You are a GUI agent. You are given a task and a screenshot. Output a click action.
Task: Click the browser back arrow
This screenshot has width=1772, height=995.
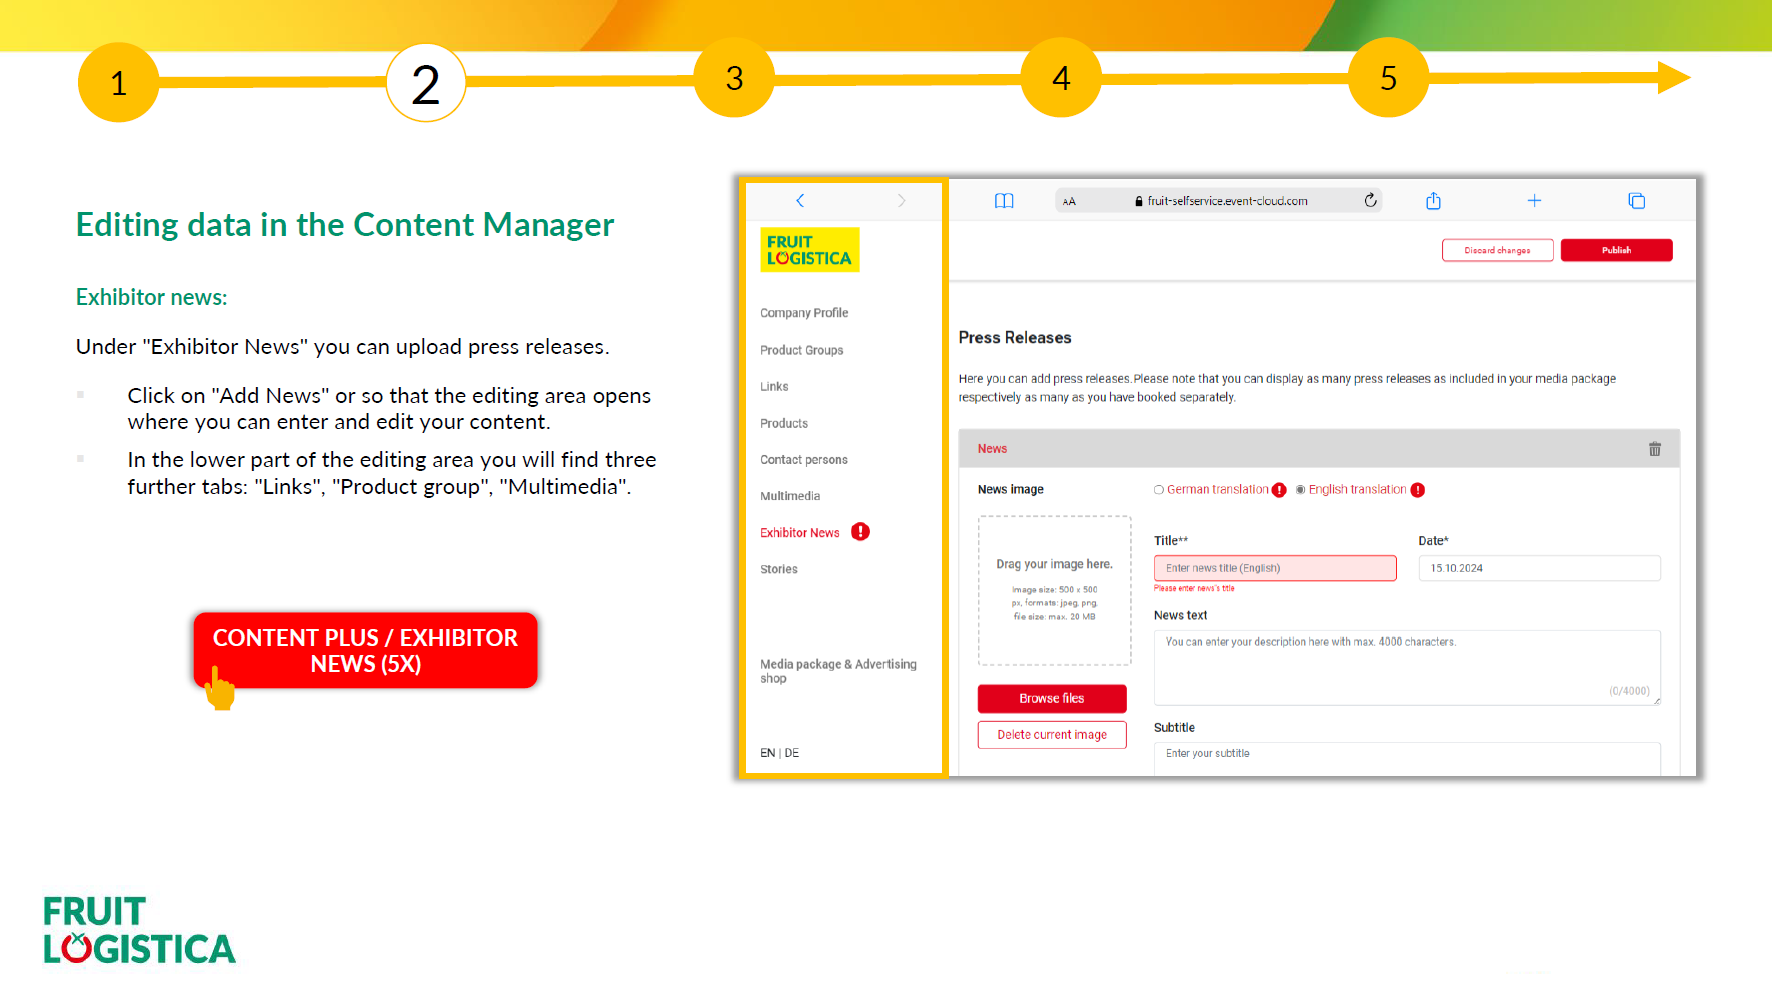click(800, 201)
